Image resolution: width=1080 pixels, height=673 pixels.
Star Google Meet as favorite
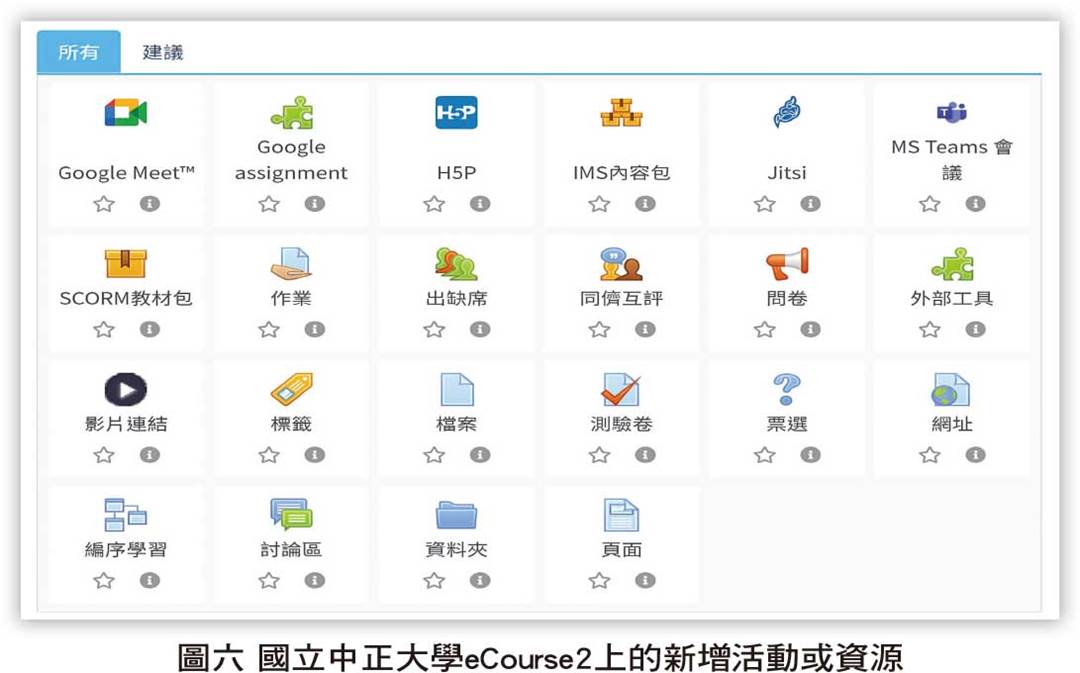tap(104, 203)
